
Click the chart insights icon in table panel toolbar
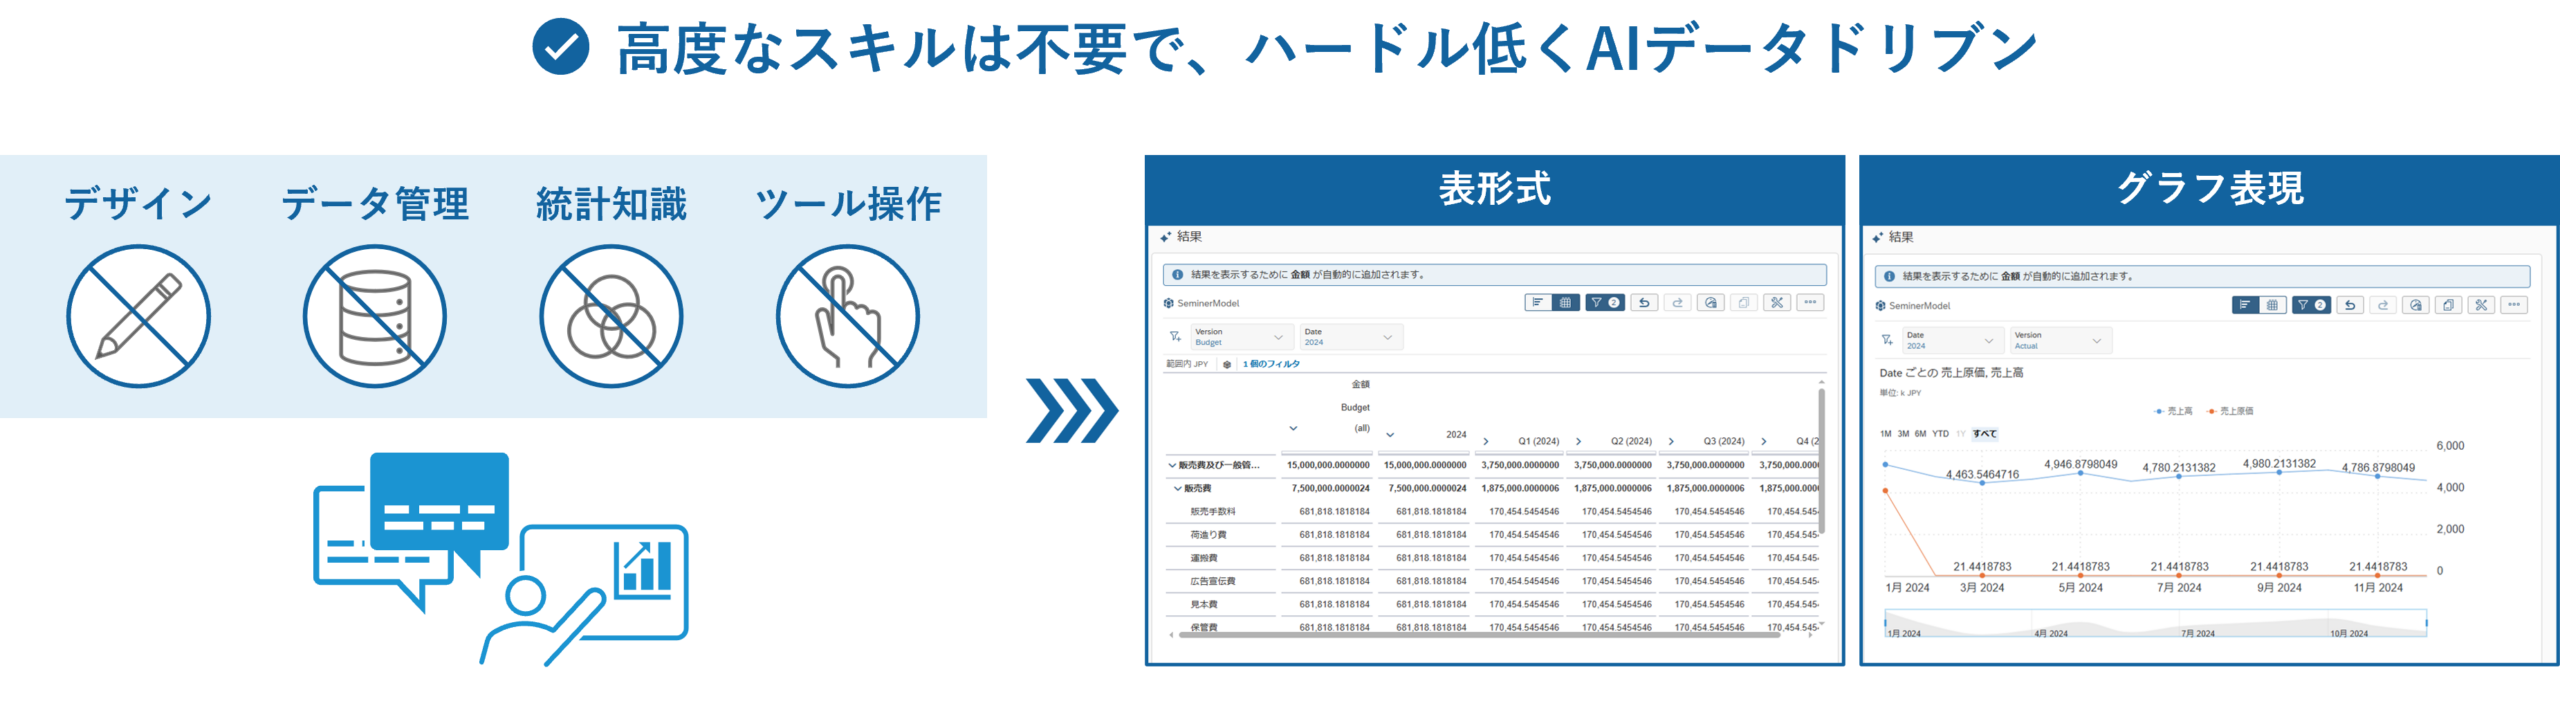[x=1711, y=303]
